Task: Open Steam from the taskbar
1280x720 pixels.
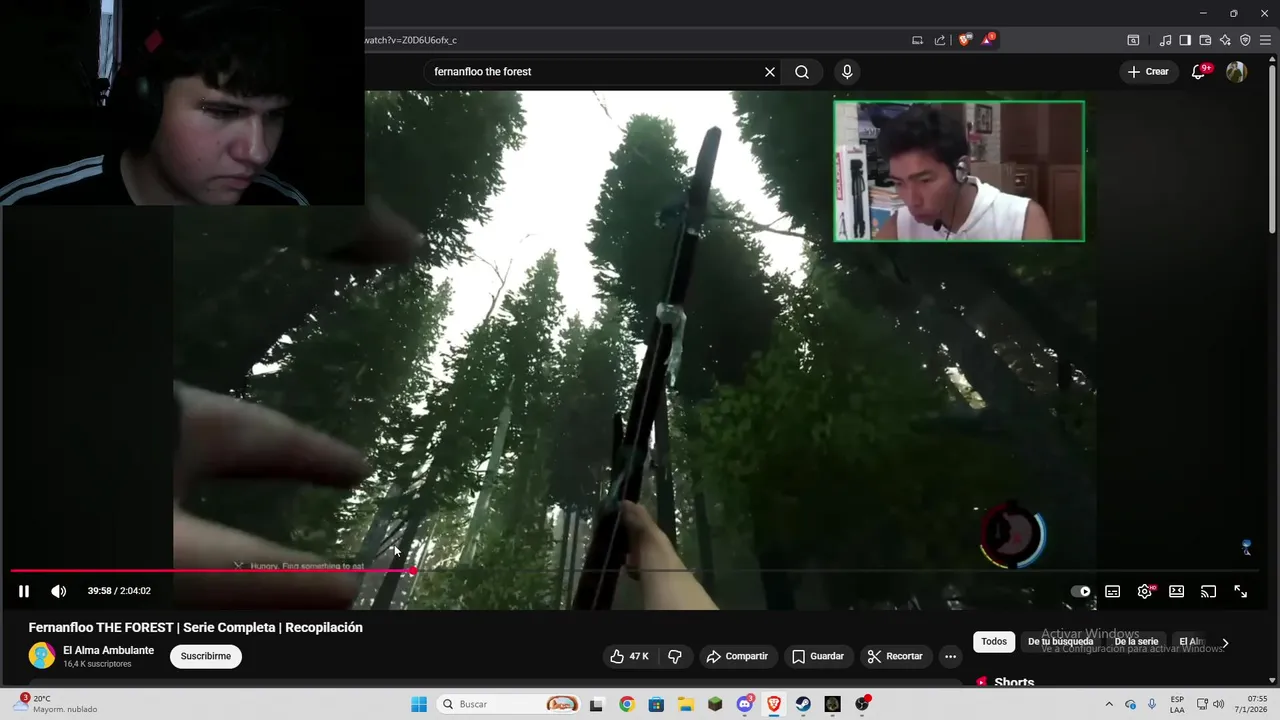Action: pos(803,704)
